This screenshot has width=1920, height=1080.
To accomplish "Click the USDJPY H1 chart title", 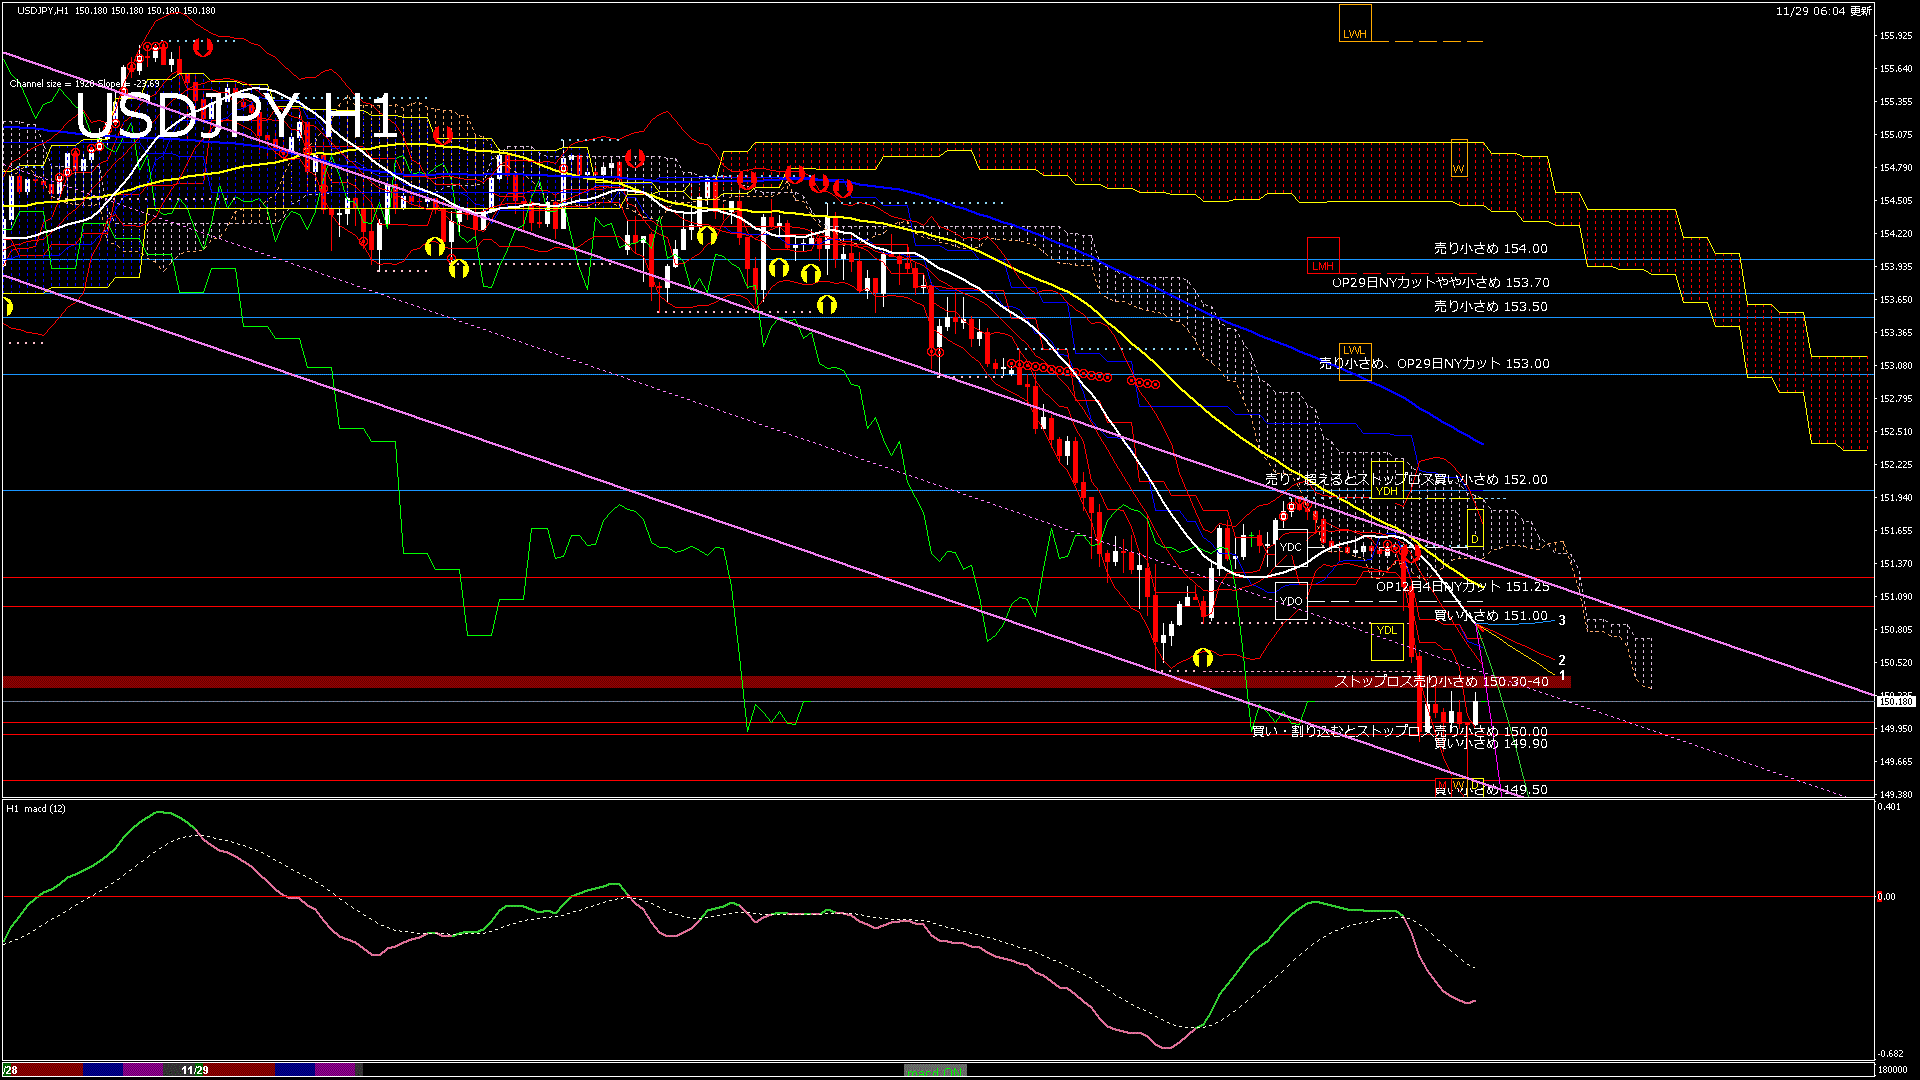I will 236,118.
